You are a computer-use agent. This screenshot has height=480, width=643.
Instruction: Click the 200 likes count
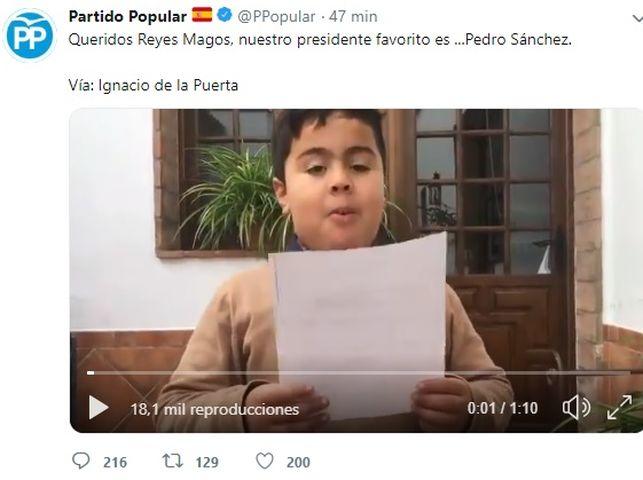tap(298, 462)
